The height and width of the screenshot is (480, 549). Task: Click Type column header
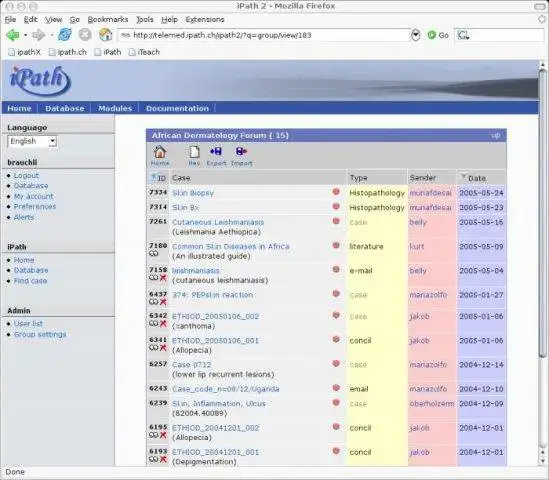(x=358, y=178)
